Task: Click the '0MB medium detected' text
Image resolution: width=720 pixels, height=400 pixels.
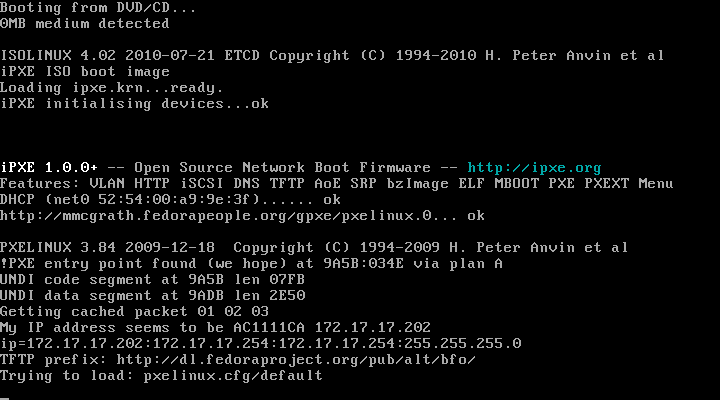Action: (84, 24)
